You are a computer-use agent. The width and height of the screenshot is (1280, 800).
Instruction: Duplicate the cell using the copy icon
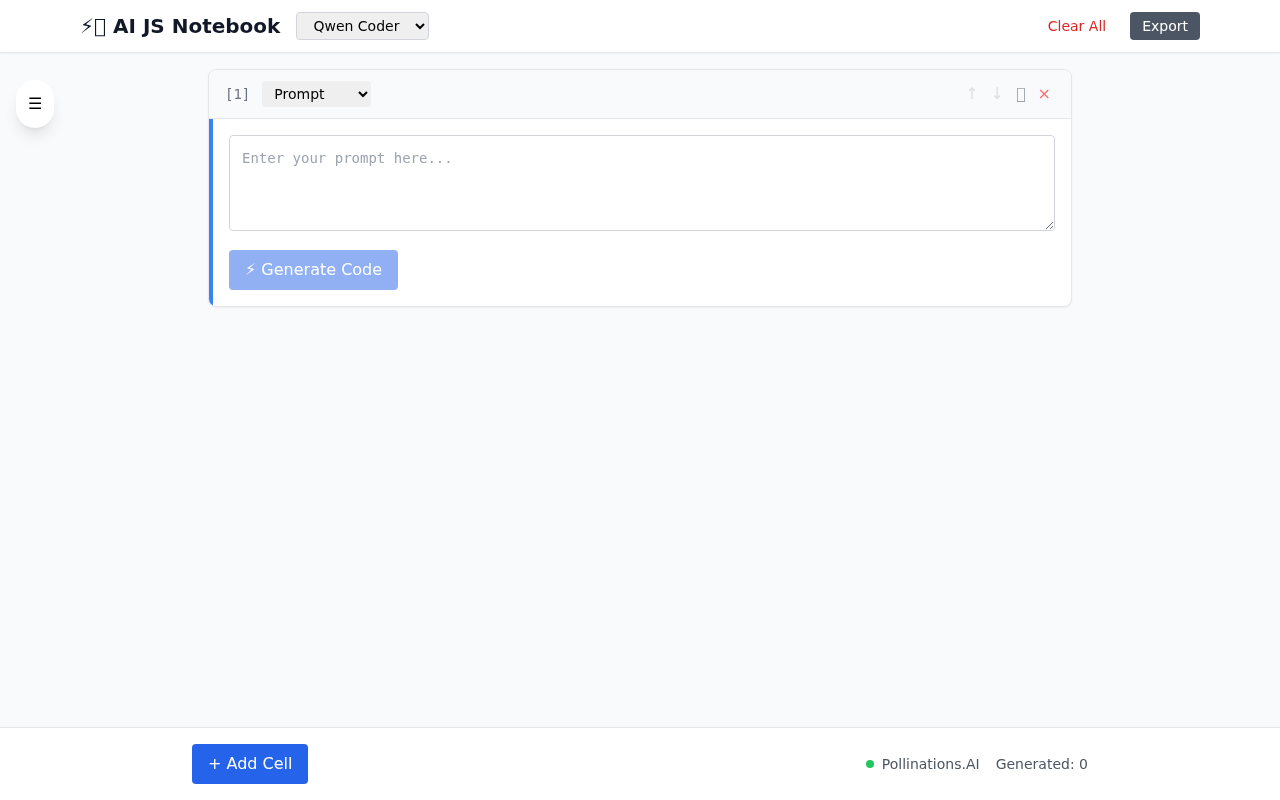click(1020, 93)
